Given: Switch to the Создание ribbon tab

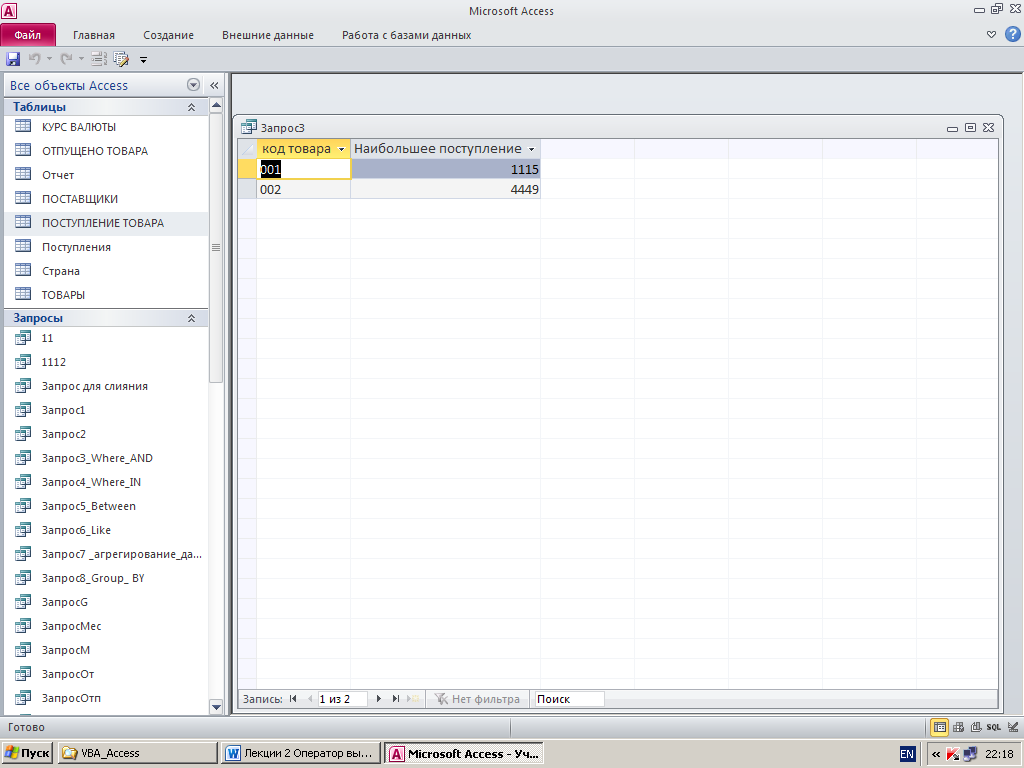Looking at the screenshot, I should point(168,35).
